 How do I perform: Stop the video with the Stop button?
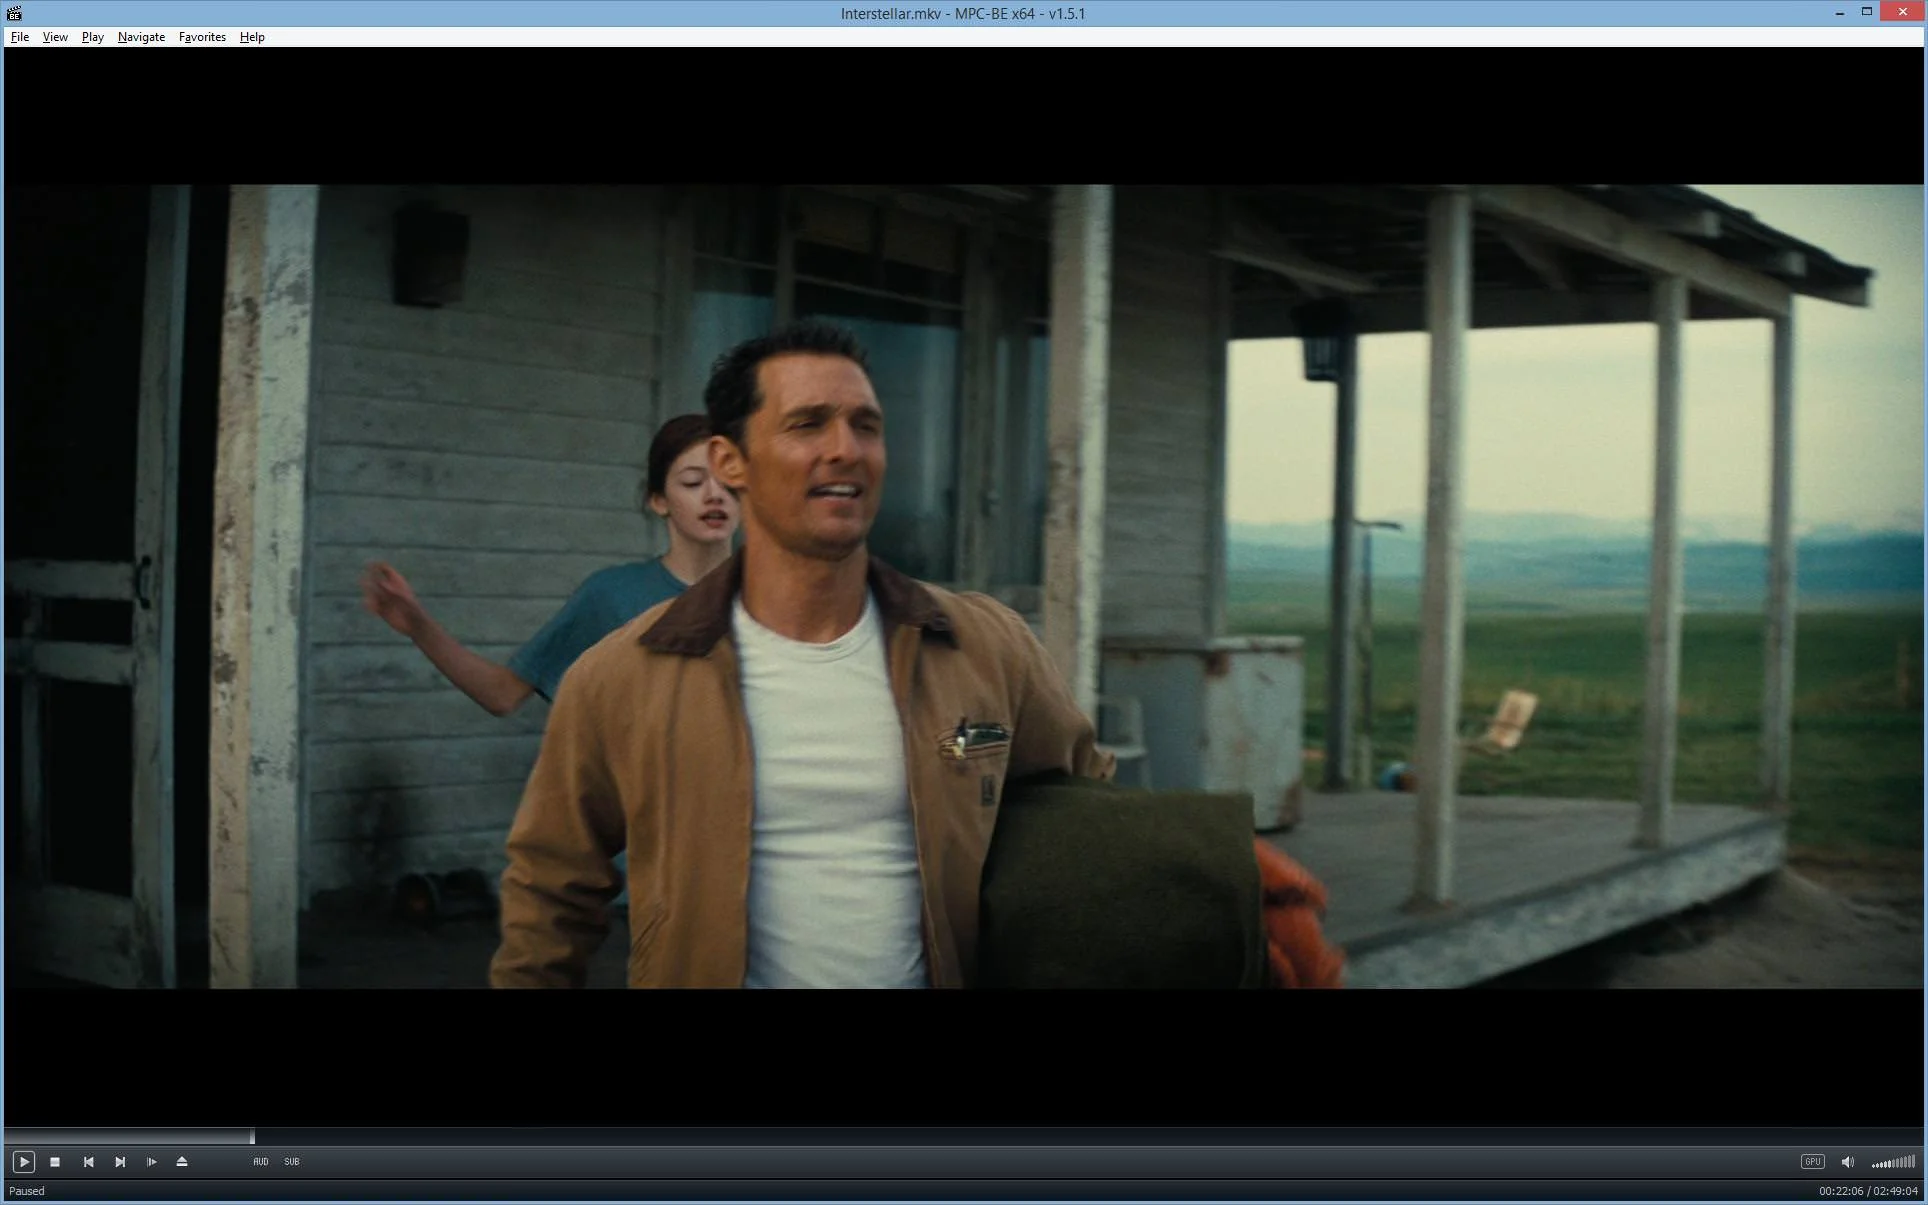click(x=55, y=1161)
